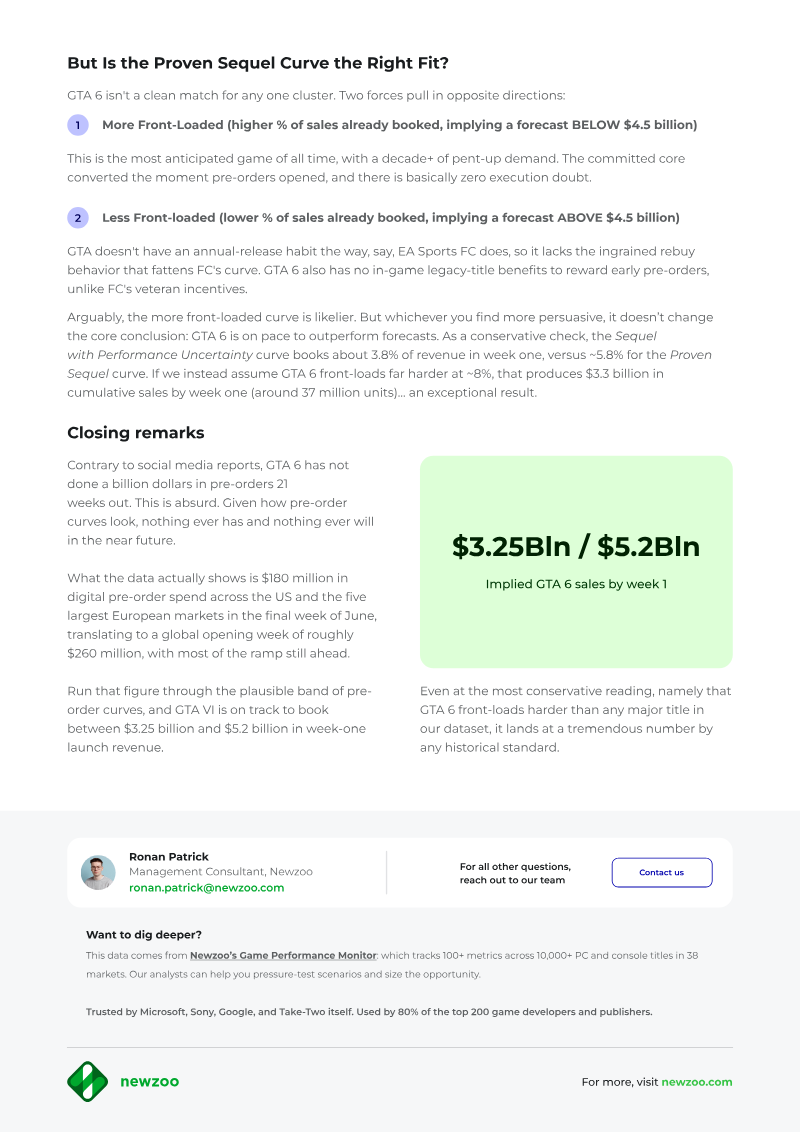Open Newzoo's Game Performance Monitor link

coord(283,955)
